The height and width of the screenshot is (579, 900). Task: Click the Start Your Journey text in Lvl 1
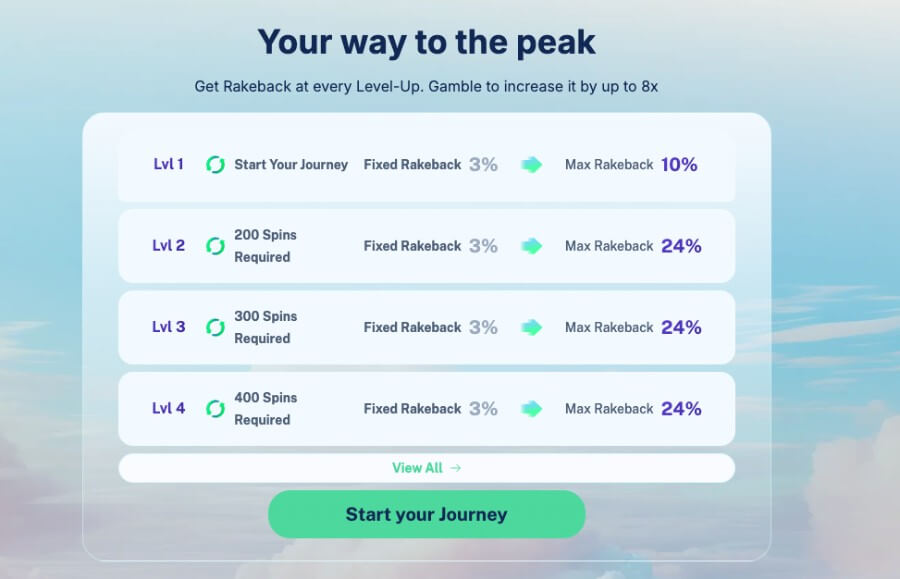pyautogui.click(x=291, y=165)
